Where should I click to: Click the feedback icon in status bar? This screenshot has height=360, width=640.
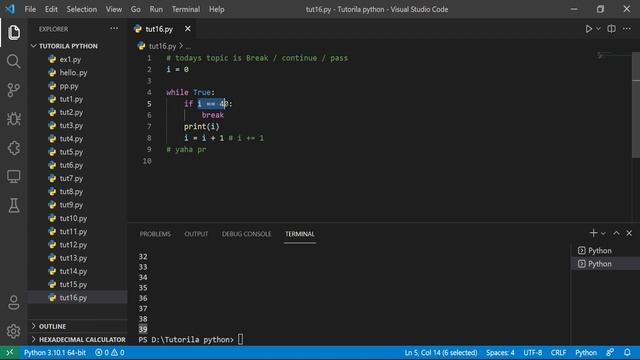[x=610, y=353]
